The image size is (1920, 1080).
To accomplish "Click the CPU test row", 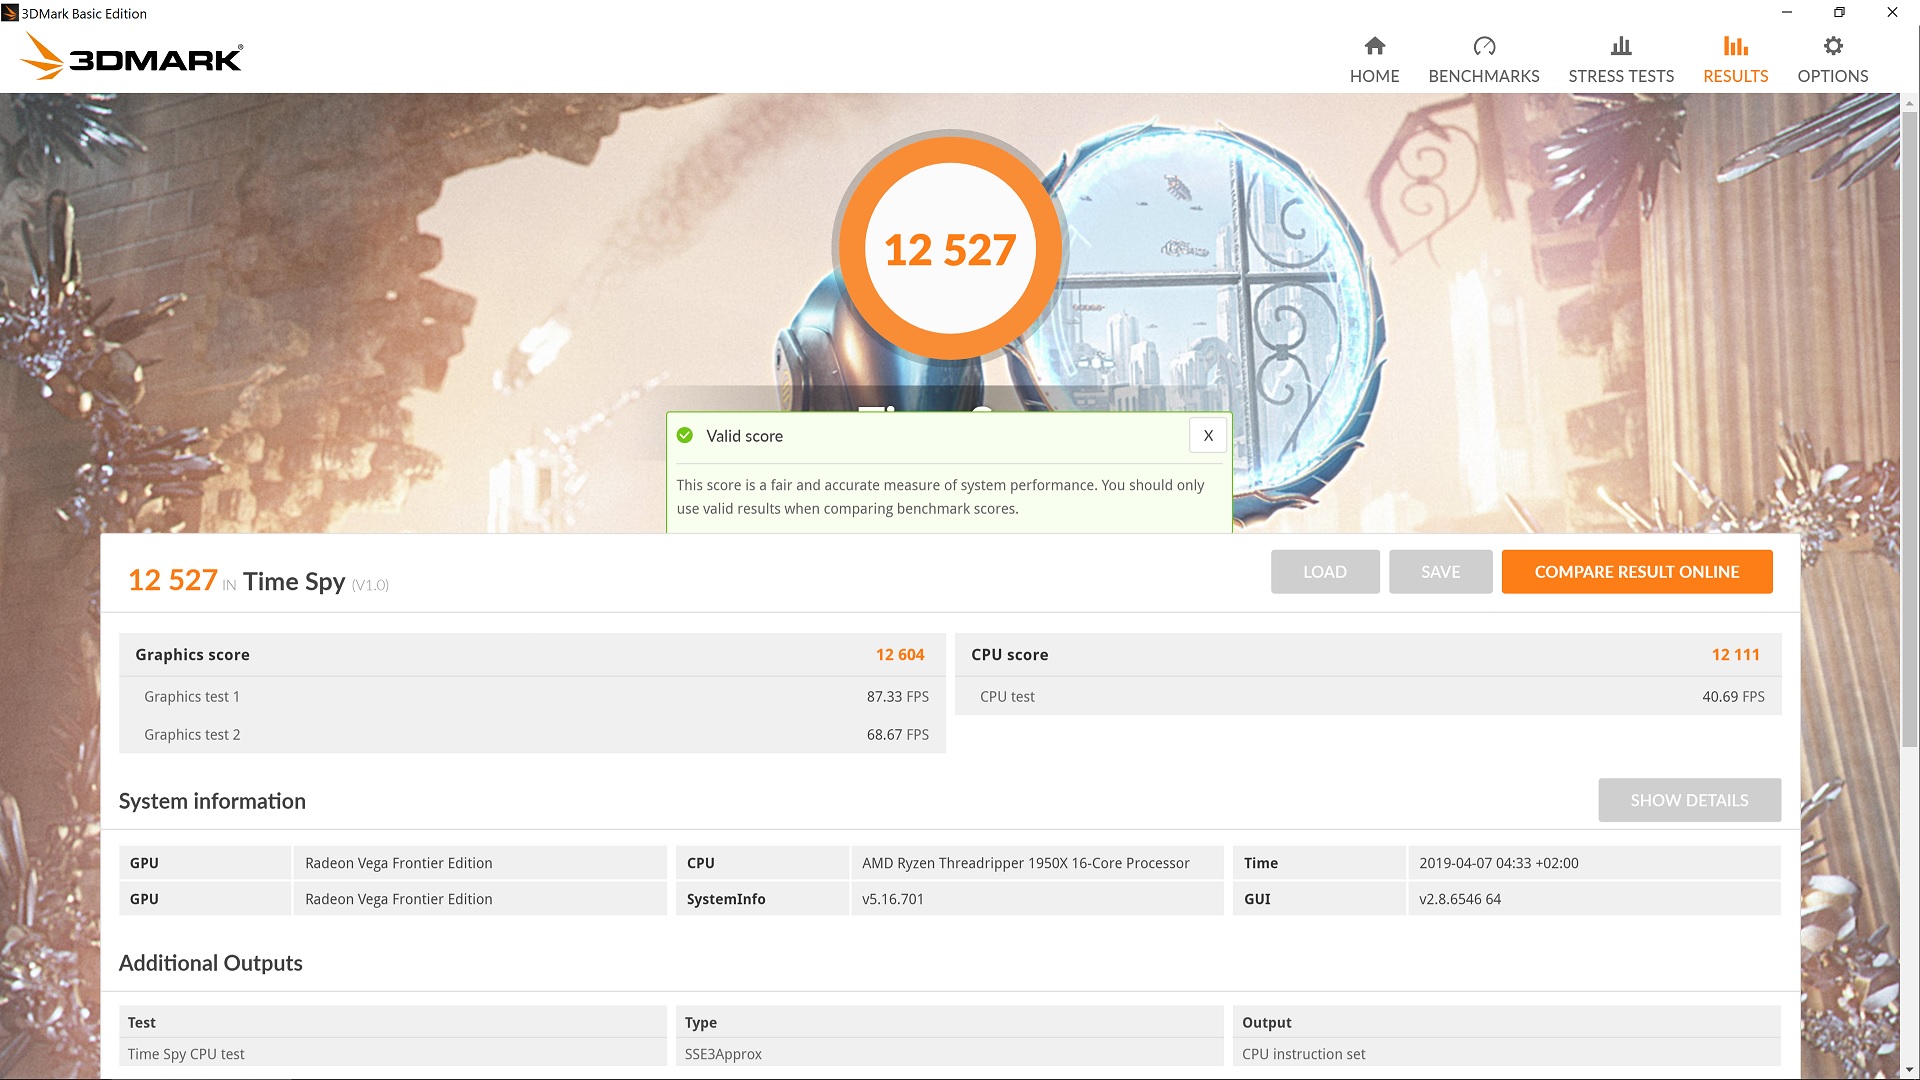I will pyautogui.click(x=1368, y=696).
